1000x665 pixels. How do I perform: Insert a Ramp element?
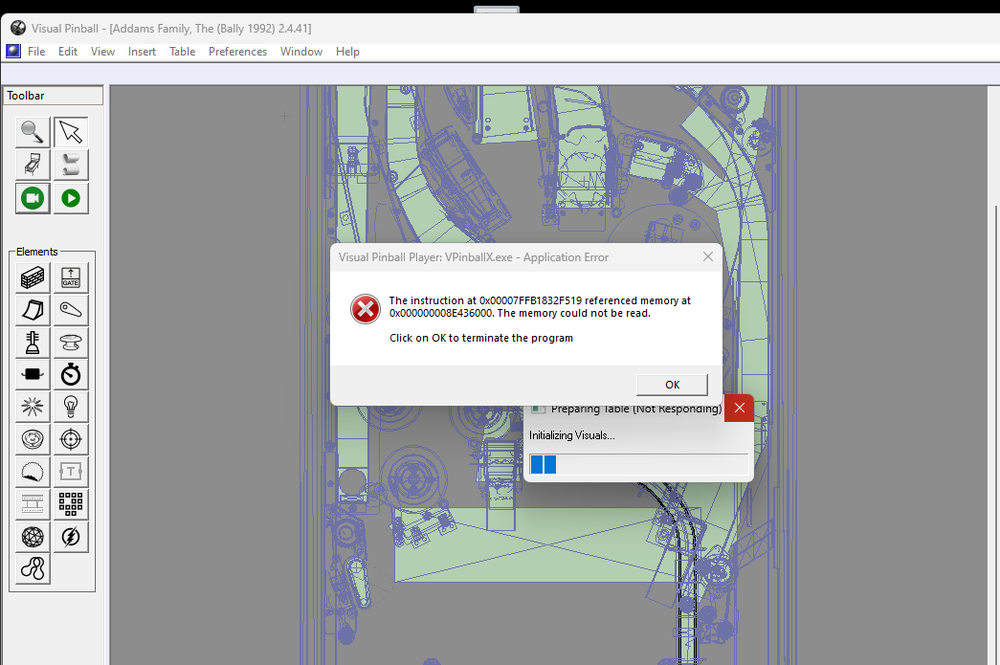coord(31,310)
